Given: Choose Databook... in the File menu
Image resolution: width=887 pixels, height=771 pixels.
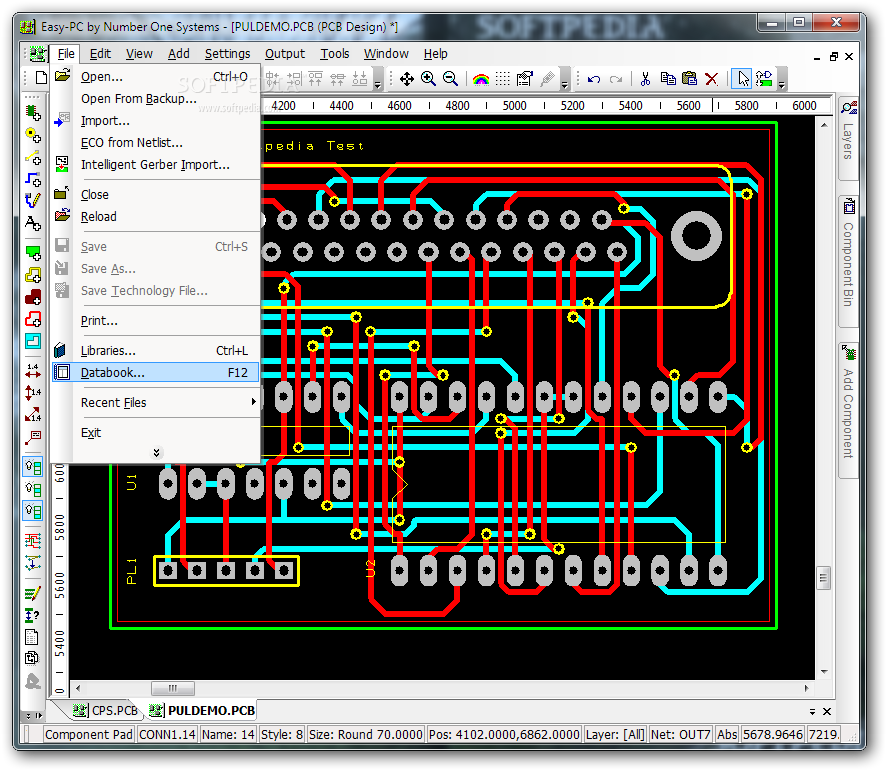Looking at the screenshot, I should click(156, 372).
